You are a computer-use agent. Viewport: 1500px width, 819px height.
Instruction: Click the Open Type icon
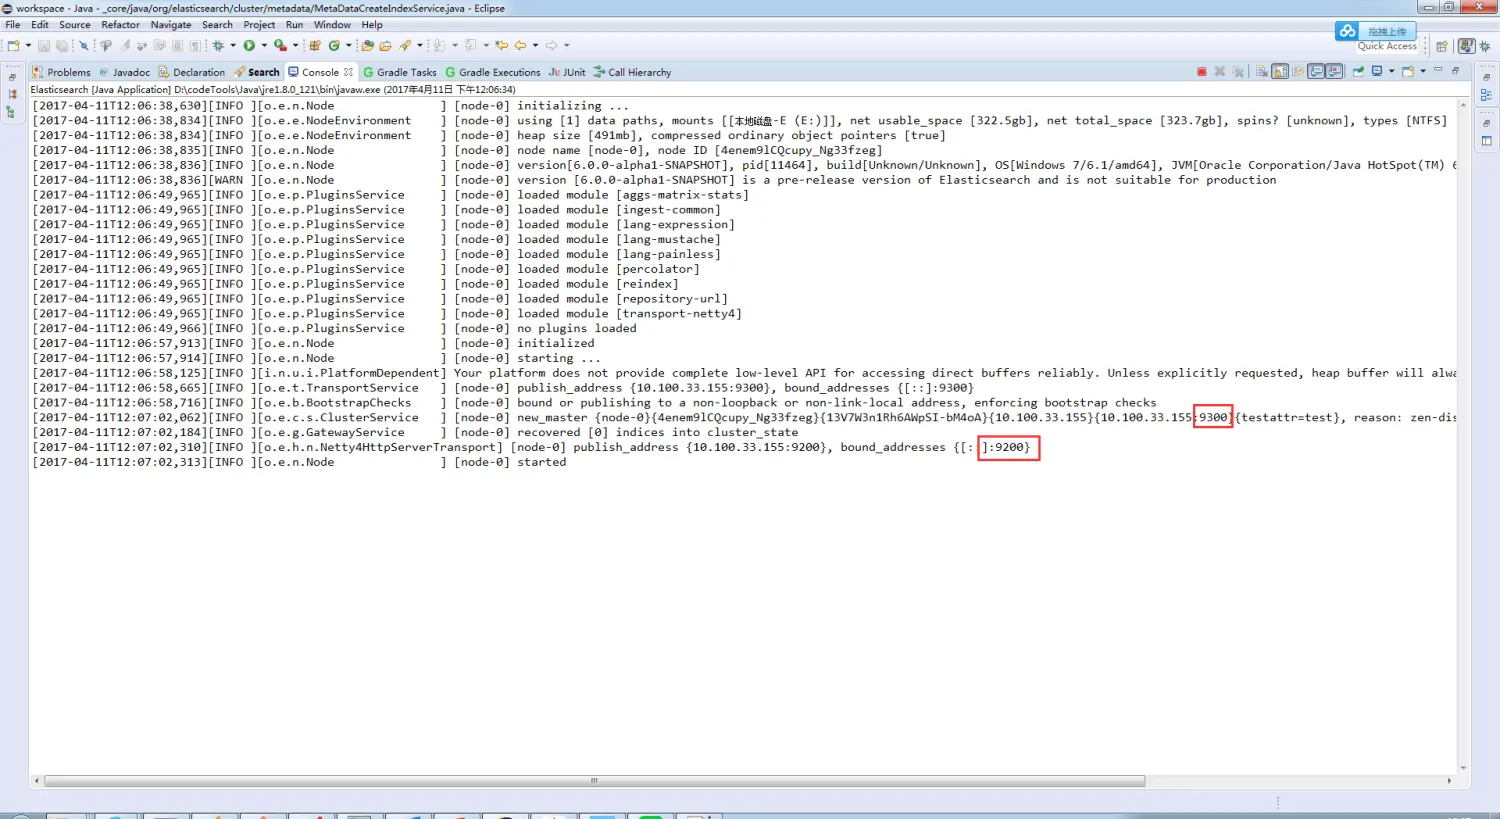pos(367,45)
